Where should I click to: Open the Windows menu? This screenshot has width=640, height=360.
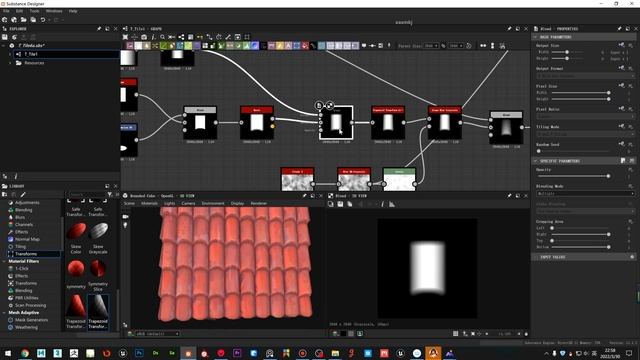click(54, 11)
